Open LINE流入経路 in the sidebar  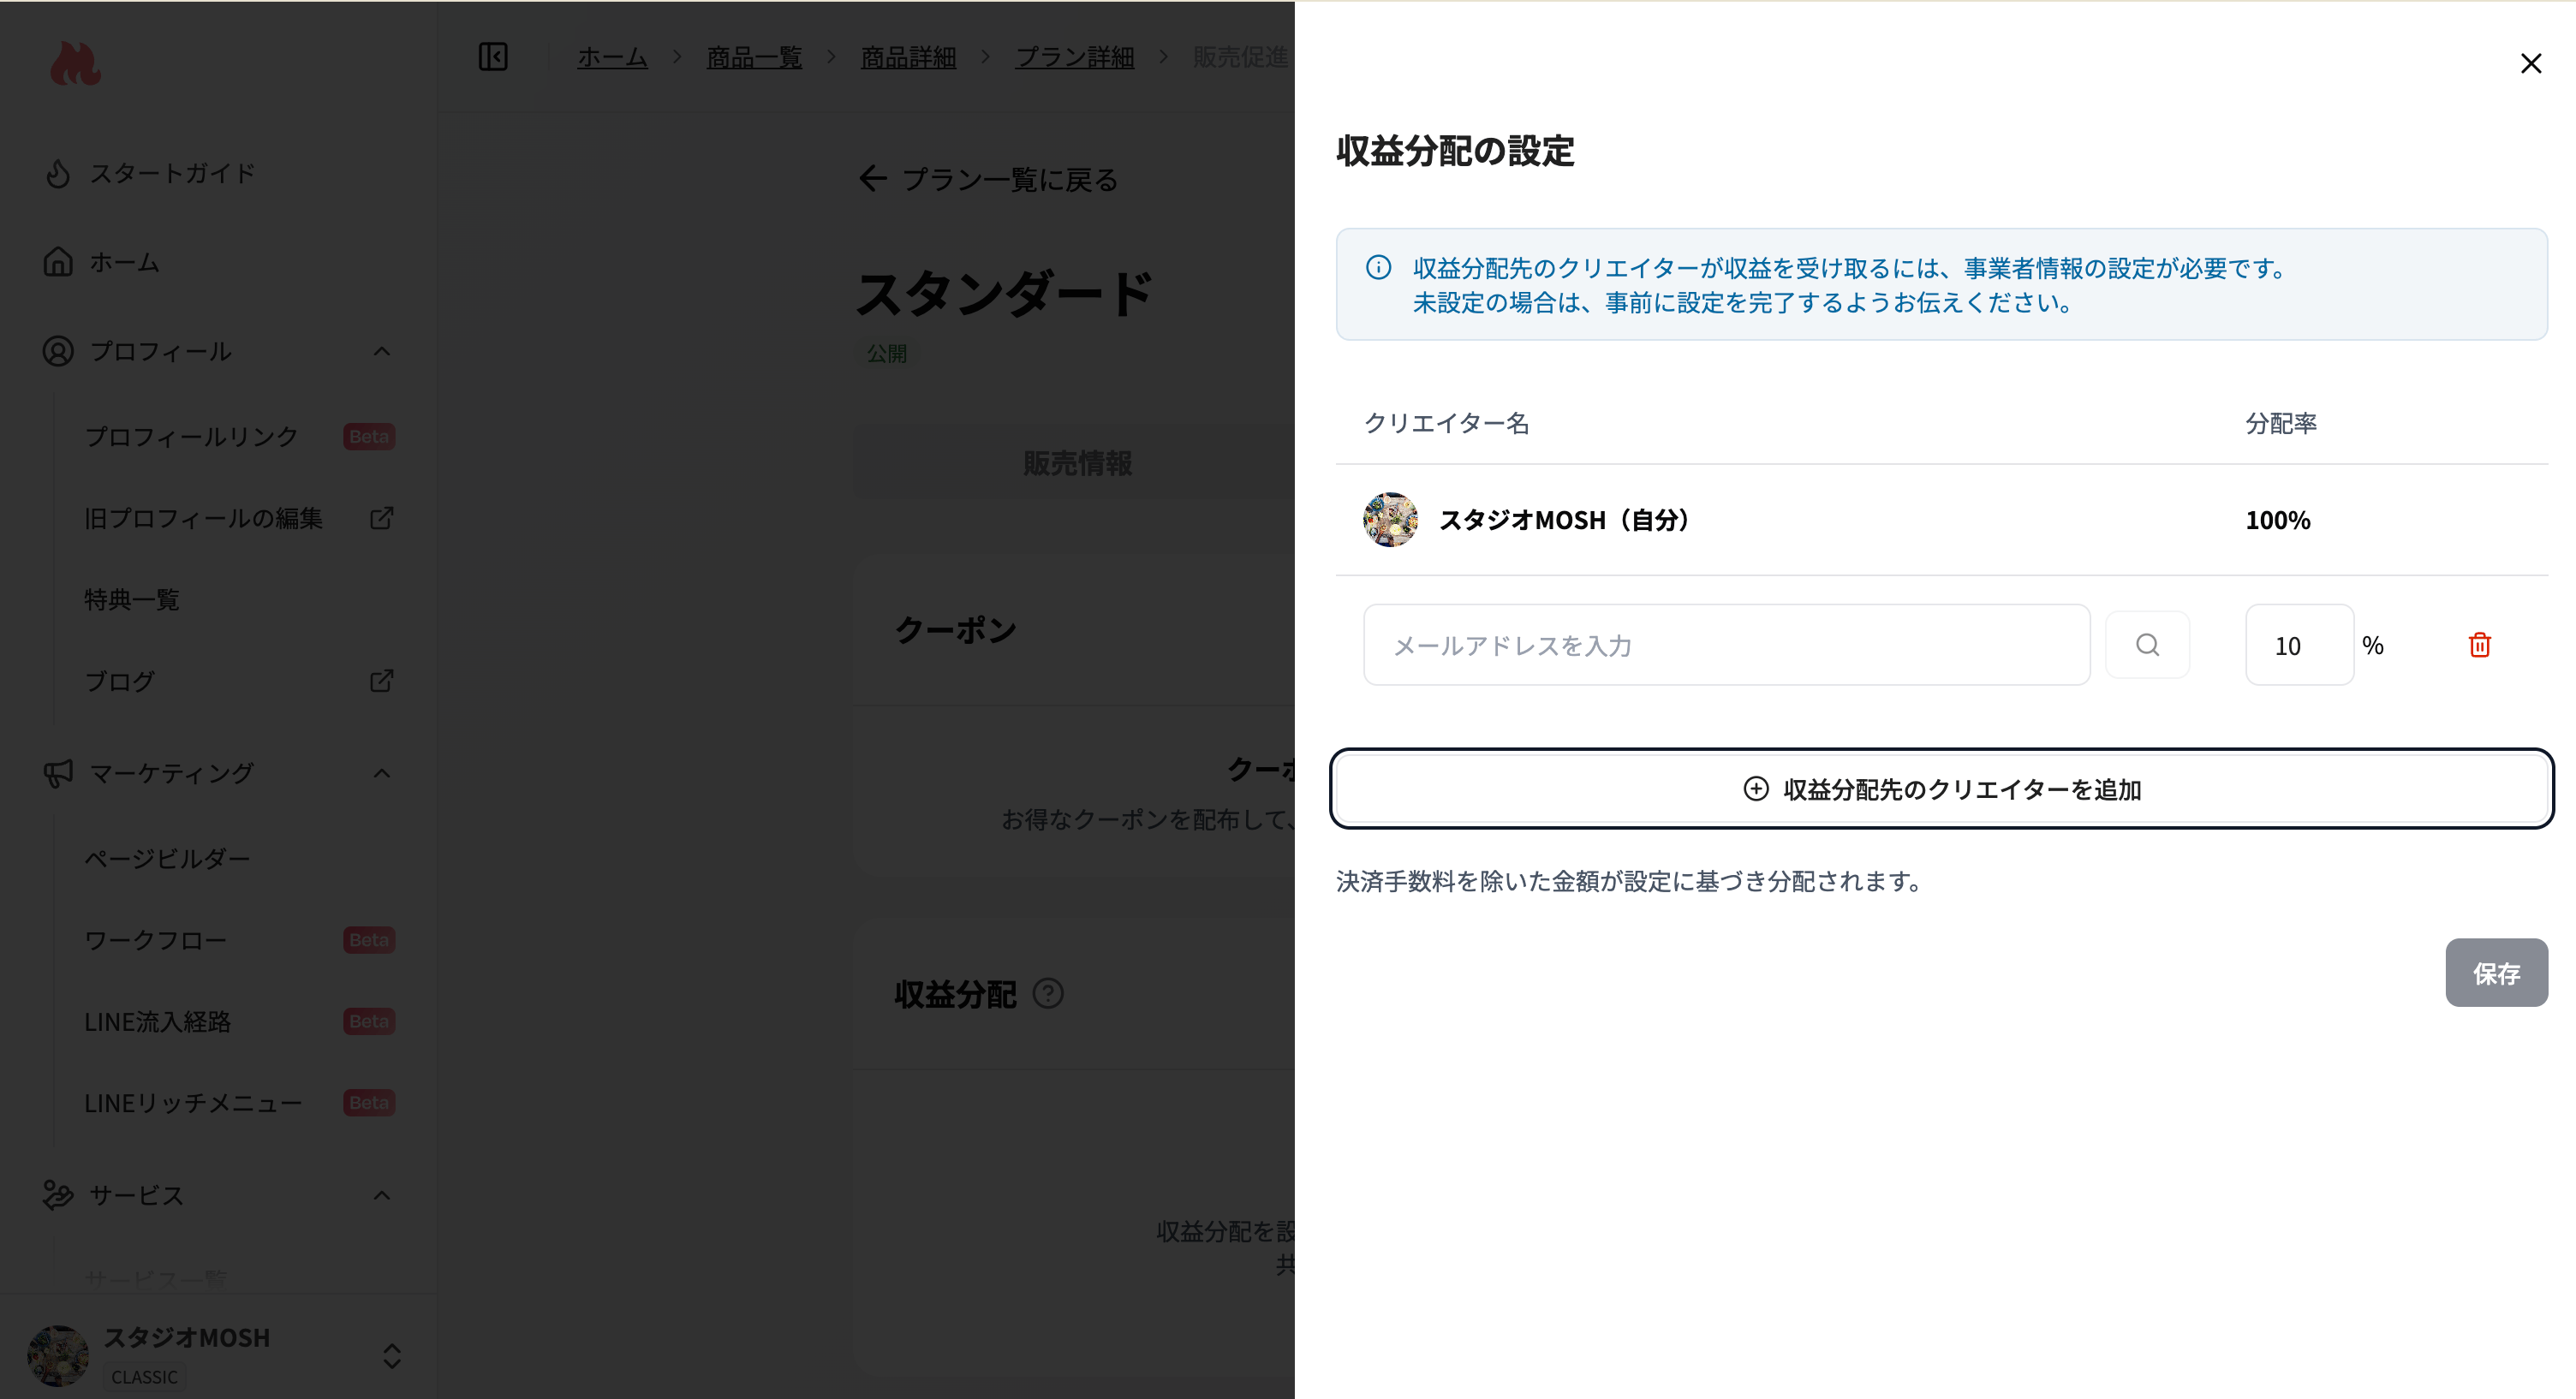tap(157, 1021)
